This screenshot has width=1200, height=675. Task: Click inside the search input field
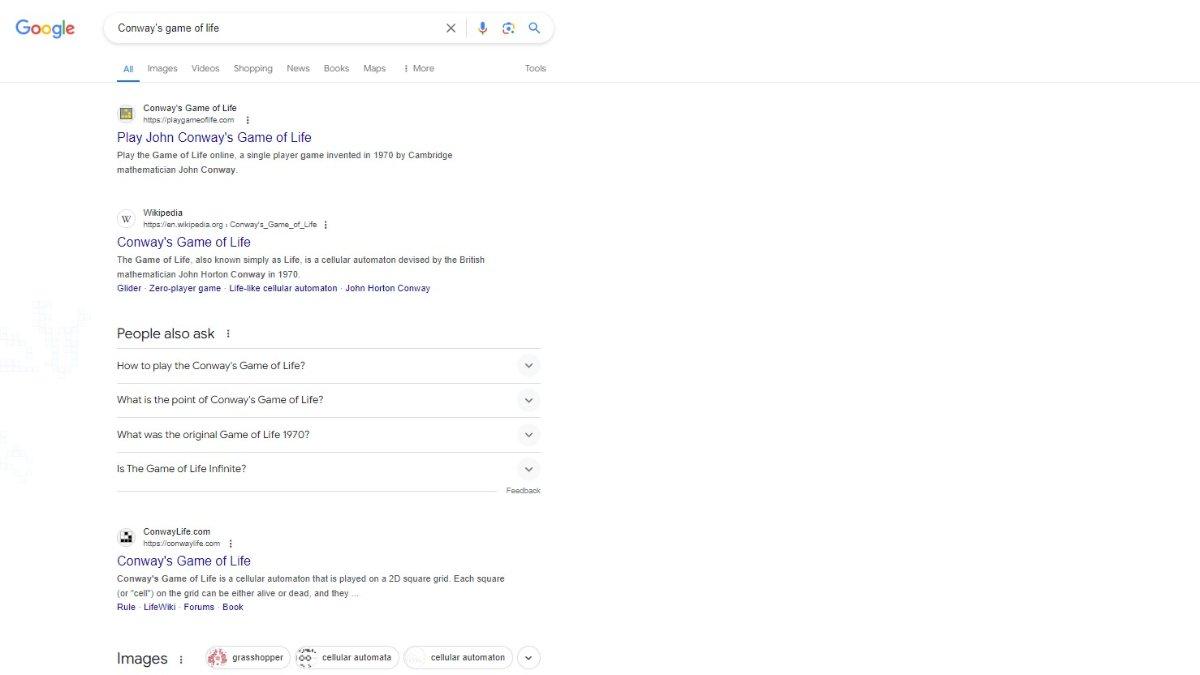click(x=270, y=28)
